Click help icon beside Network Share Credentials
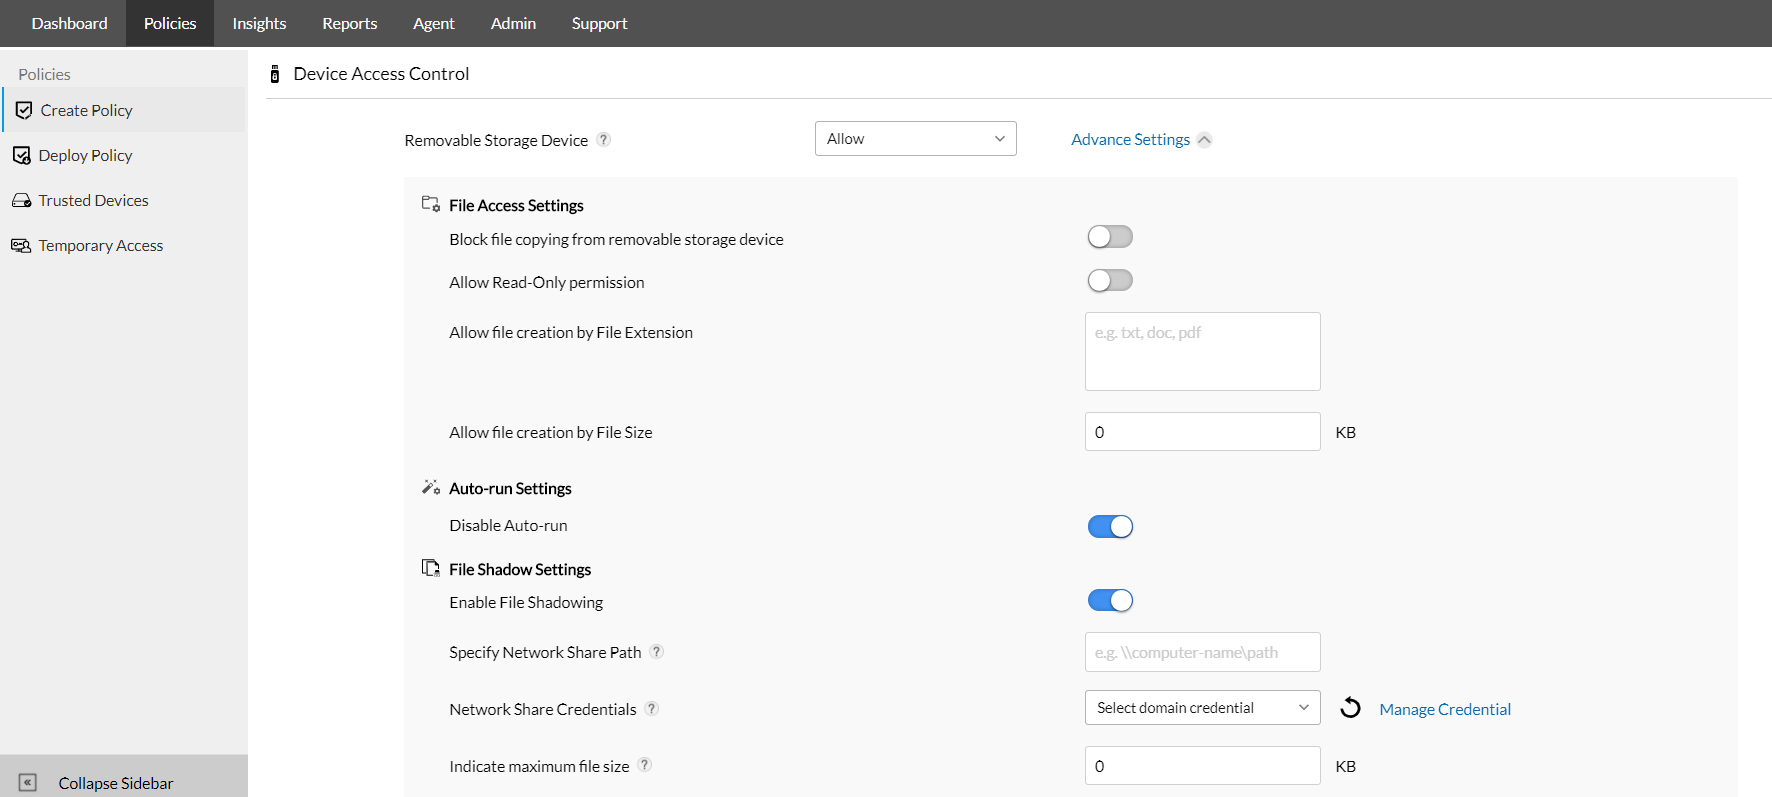Image resolution: width=1772 pixels, height=797 pixels. pos(652,709)
